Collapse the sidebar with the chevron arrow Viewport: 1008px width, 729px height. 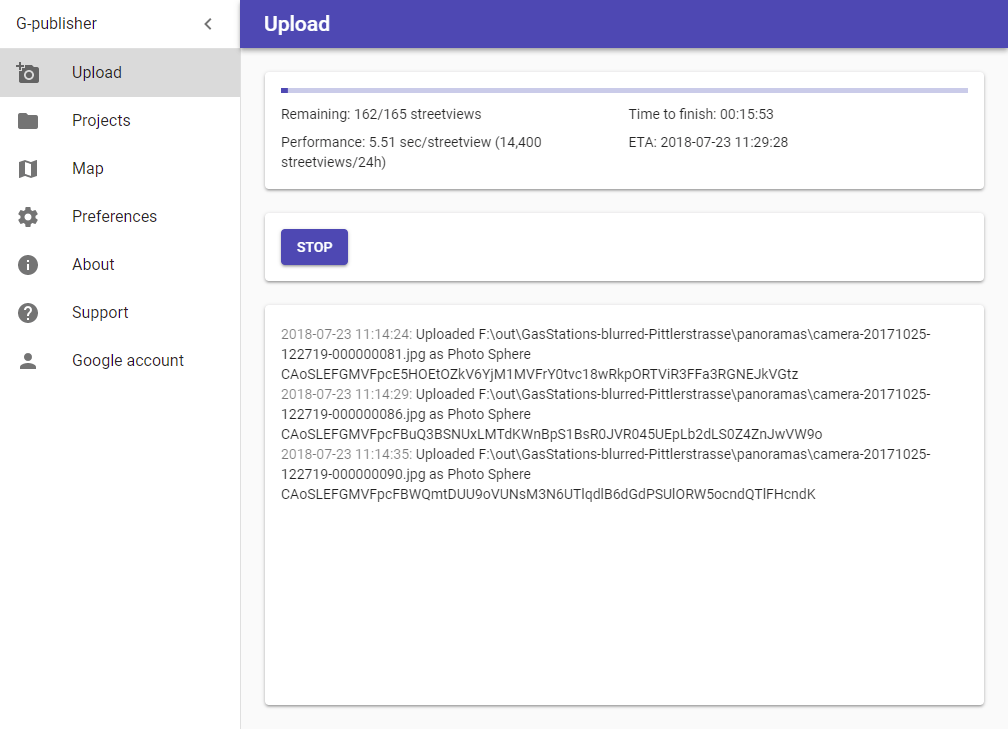pyautogui.click(x=208, y=24)
